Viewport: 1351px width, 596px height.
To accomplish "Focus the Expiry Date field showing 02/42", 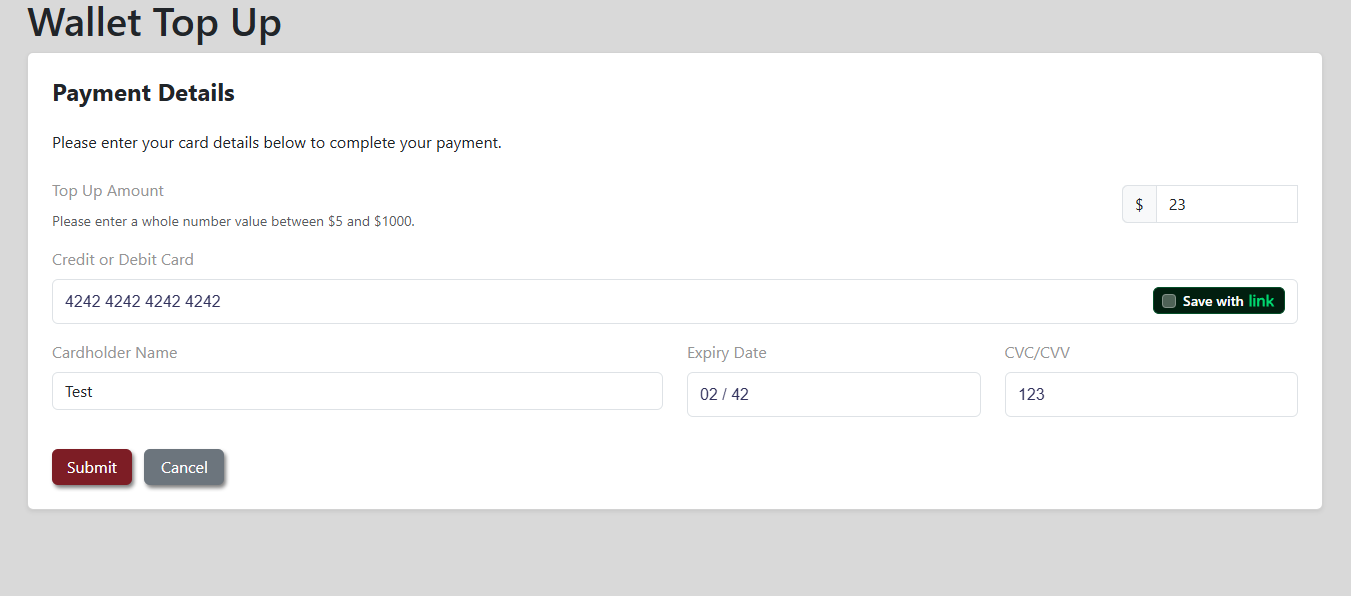I will 833,394.
